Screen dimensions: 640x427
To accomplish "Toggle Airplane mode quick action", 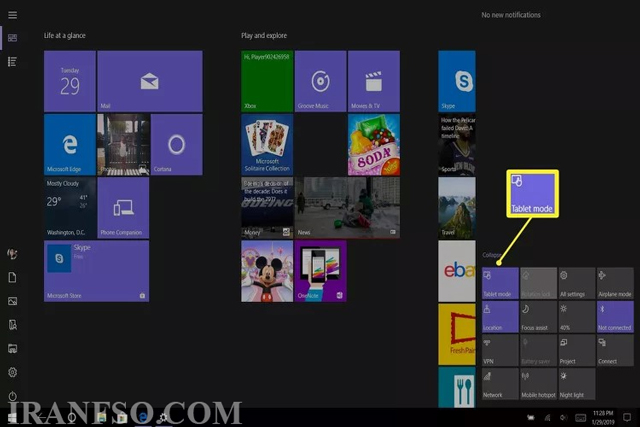I will (x=615, y=283).
